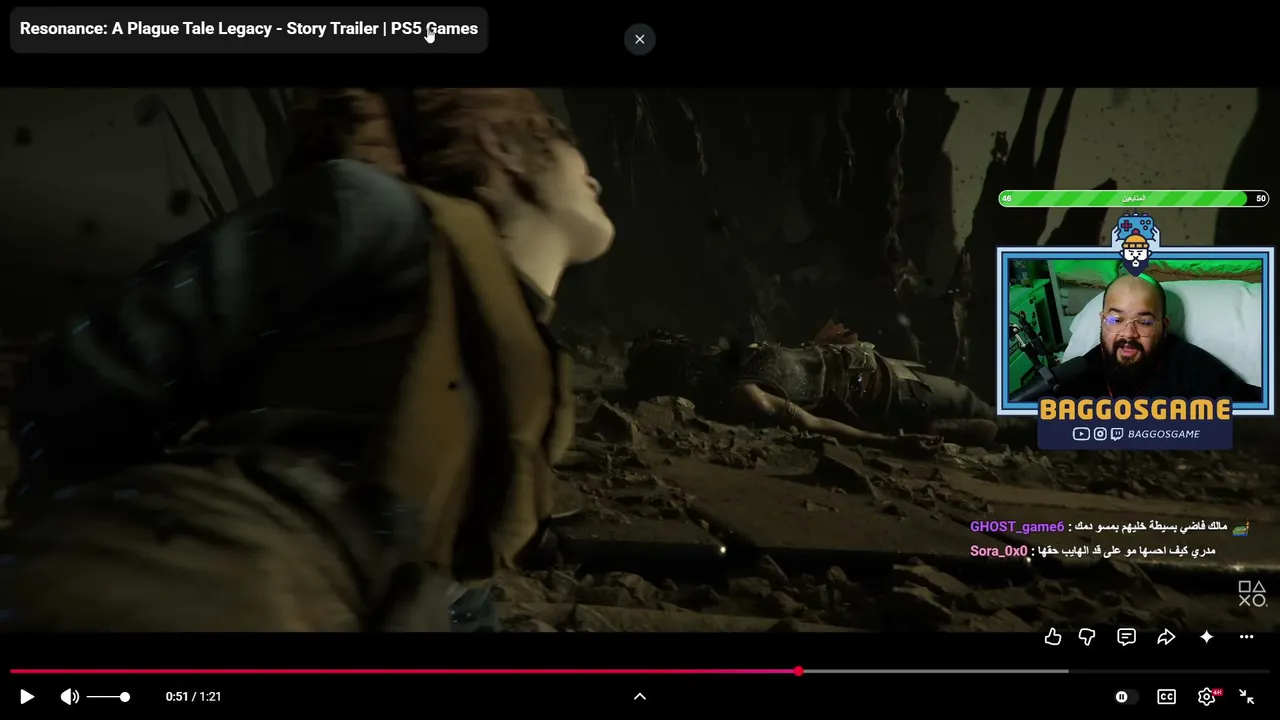
Task: Exit fullscreen mode
Action: [1247, 697]
